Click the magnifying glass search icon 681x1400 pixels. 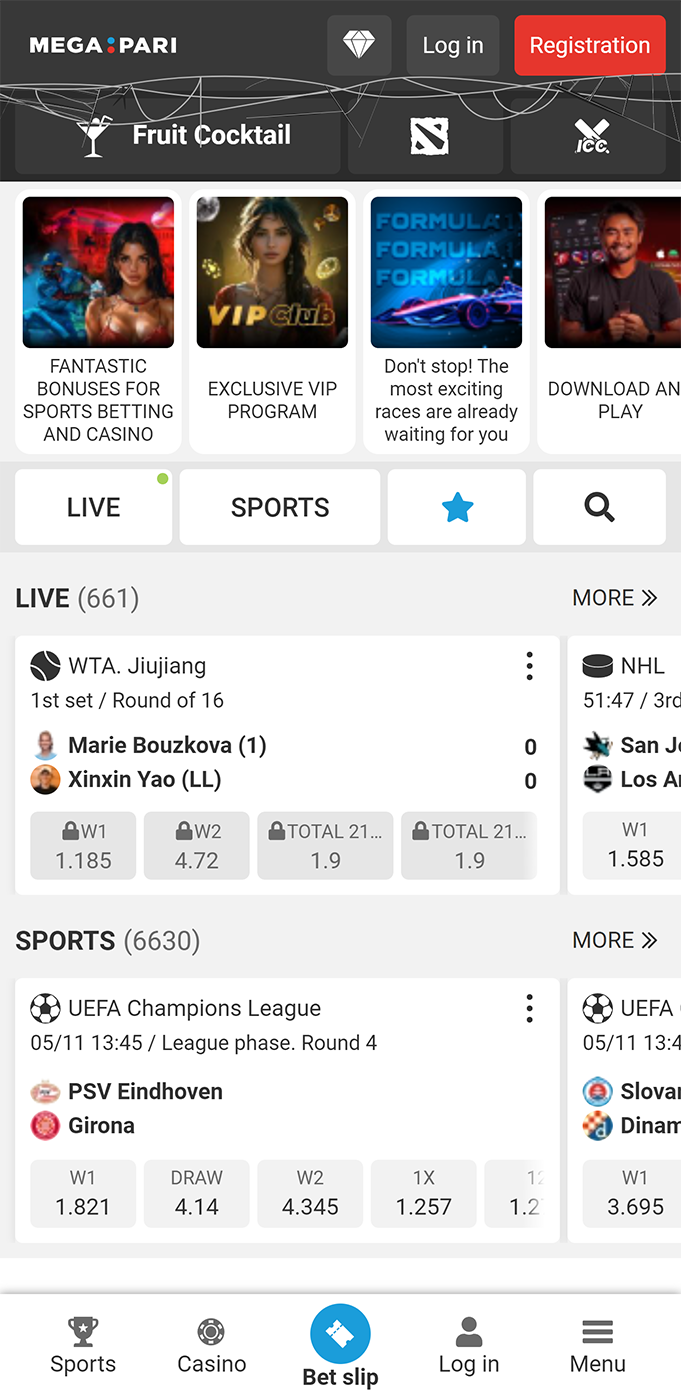pos(599,508)
